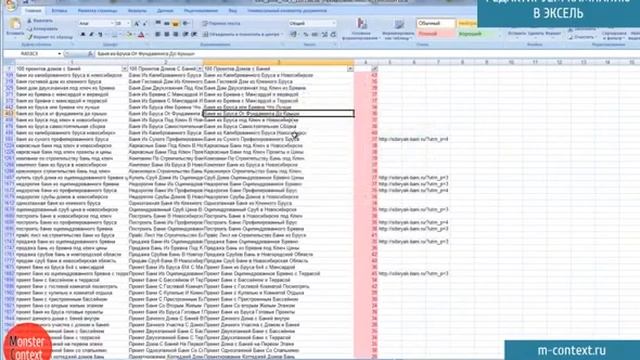
Task: Open link beside 'бани из сухого профилированного бруса'
Action: 413,139
